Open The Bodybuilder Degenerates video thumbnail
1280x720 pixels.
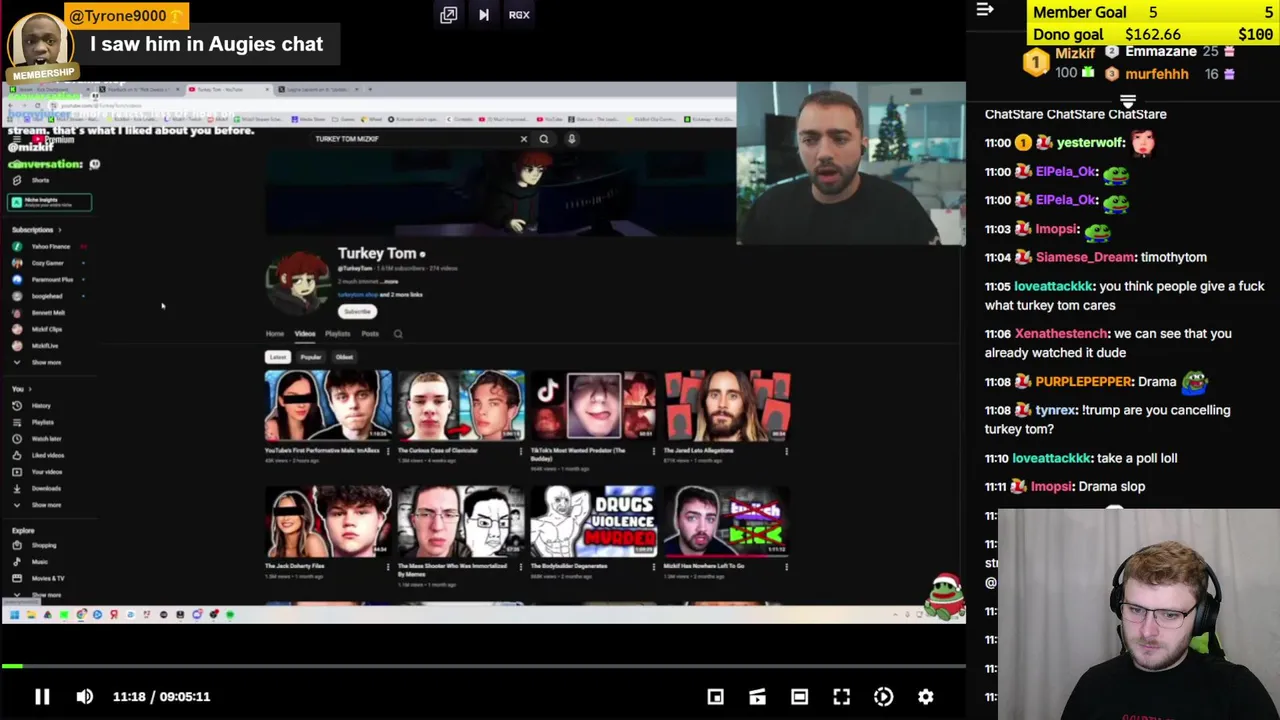coord(594,521)
